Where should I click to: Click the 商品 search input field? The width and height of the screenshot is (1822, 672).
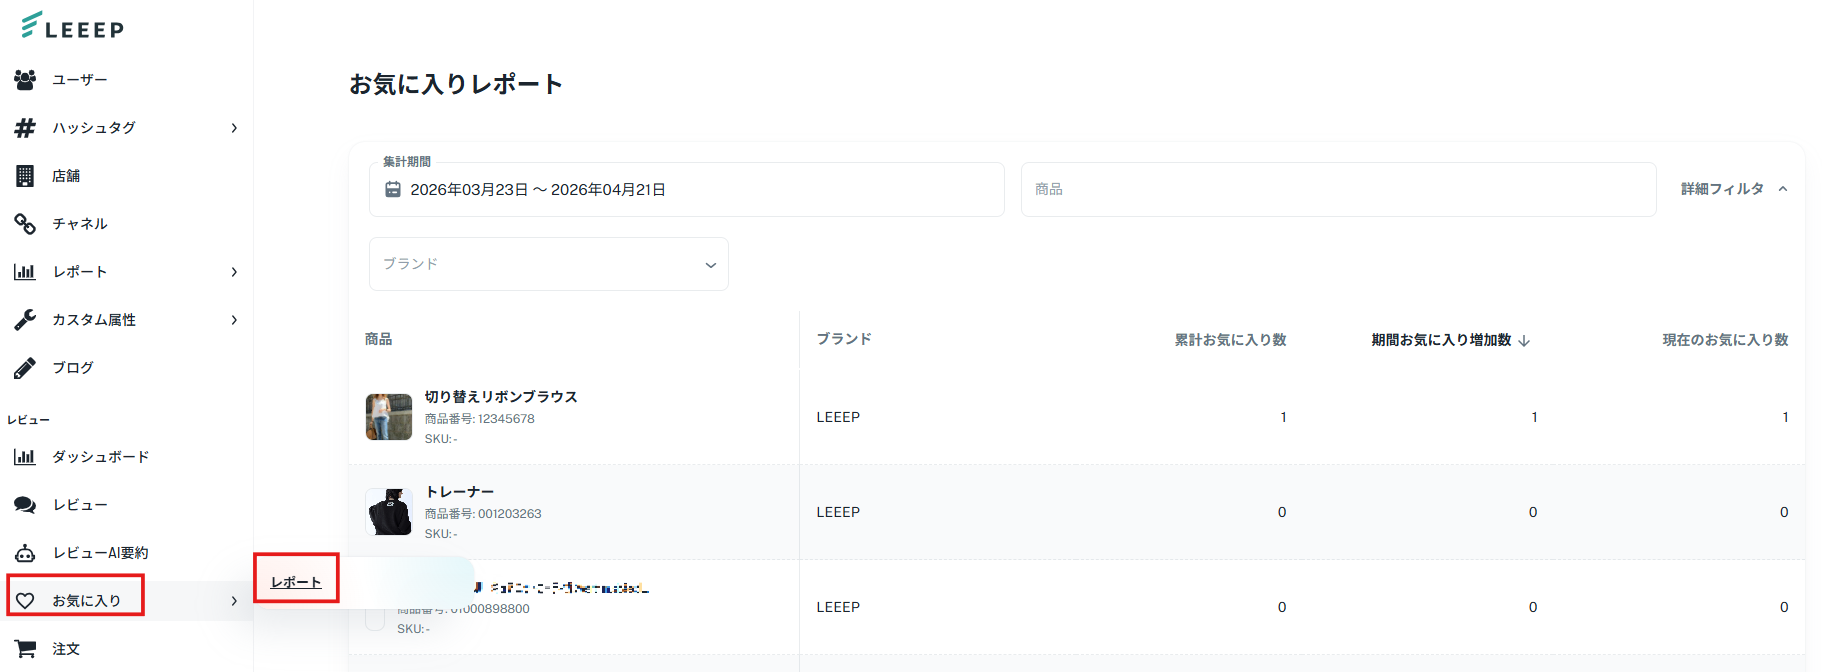point(1338,189)
